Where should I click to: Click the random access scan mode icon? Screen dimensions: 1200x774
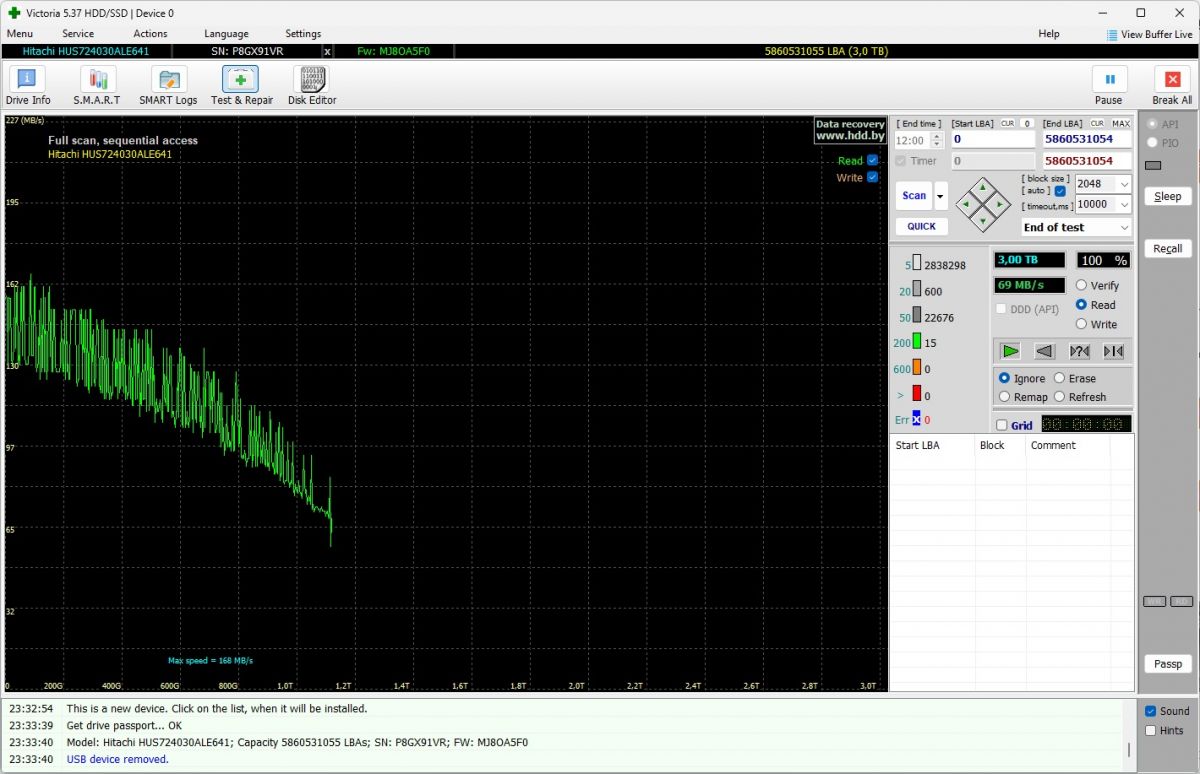pos(1079,351)
